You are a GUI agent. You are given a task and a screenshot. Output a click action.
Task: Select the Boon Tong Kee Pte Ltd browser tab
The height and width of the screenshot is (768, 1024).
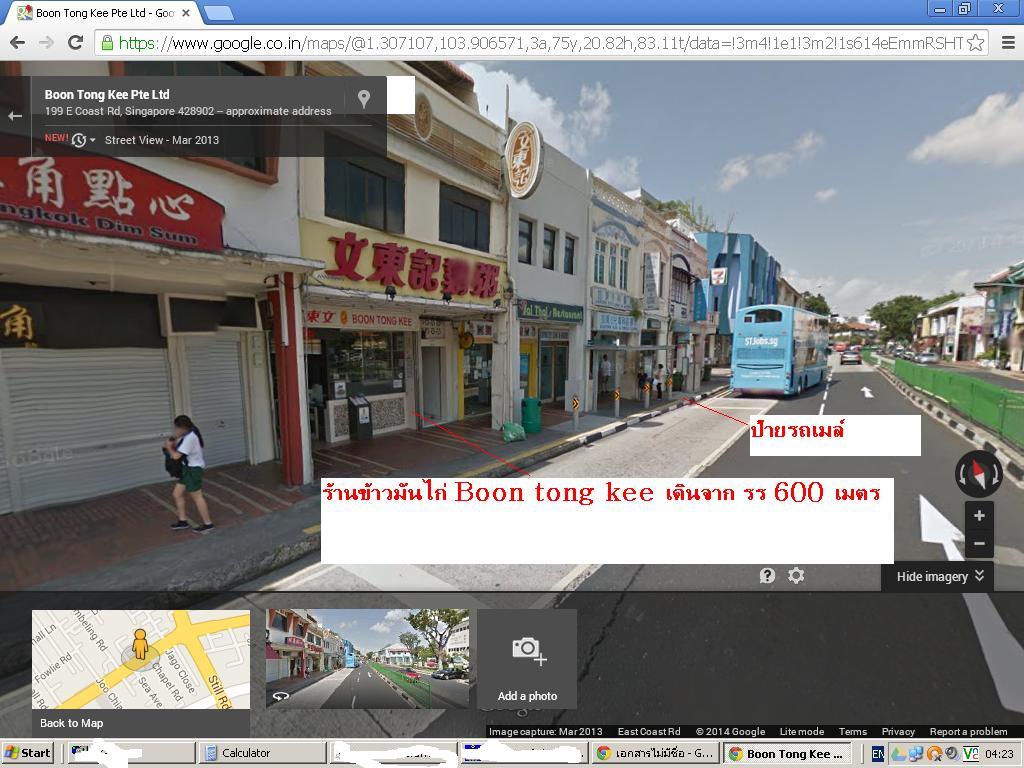[104, 12]
